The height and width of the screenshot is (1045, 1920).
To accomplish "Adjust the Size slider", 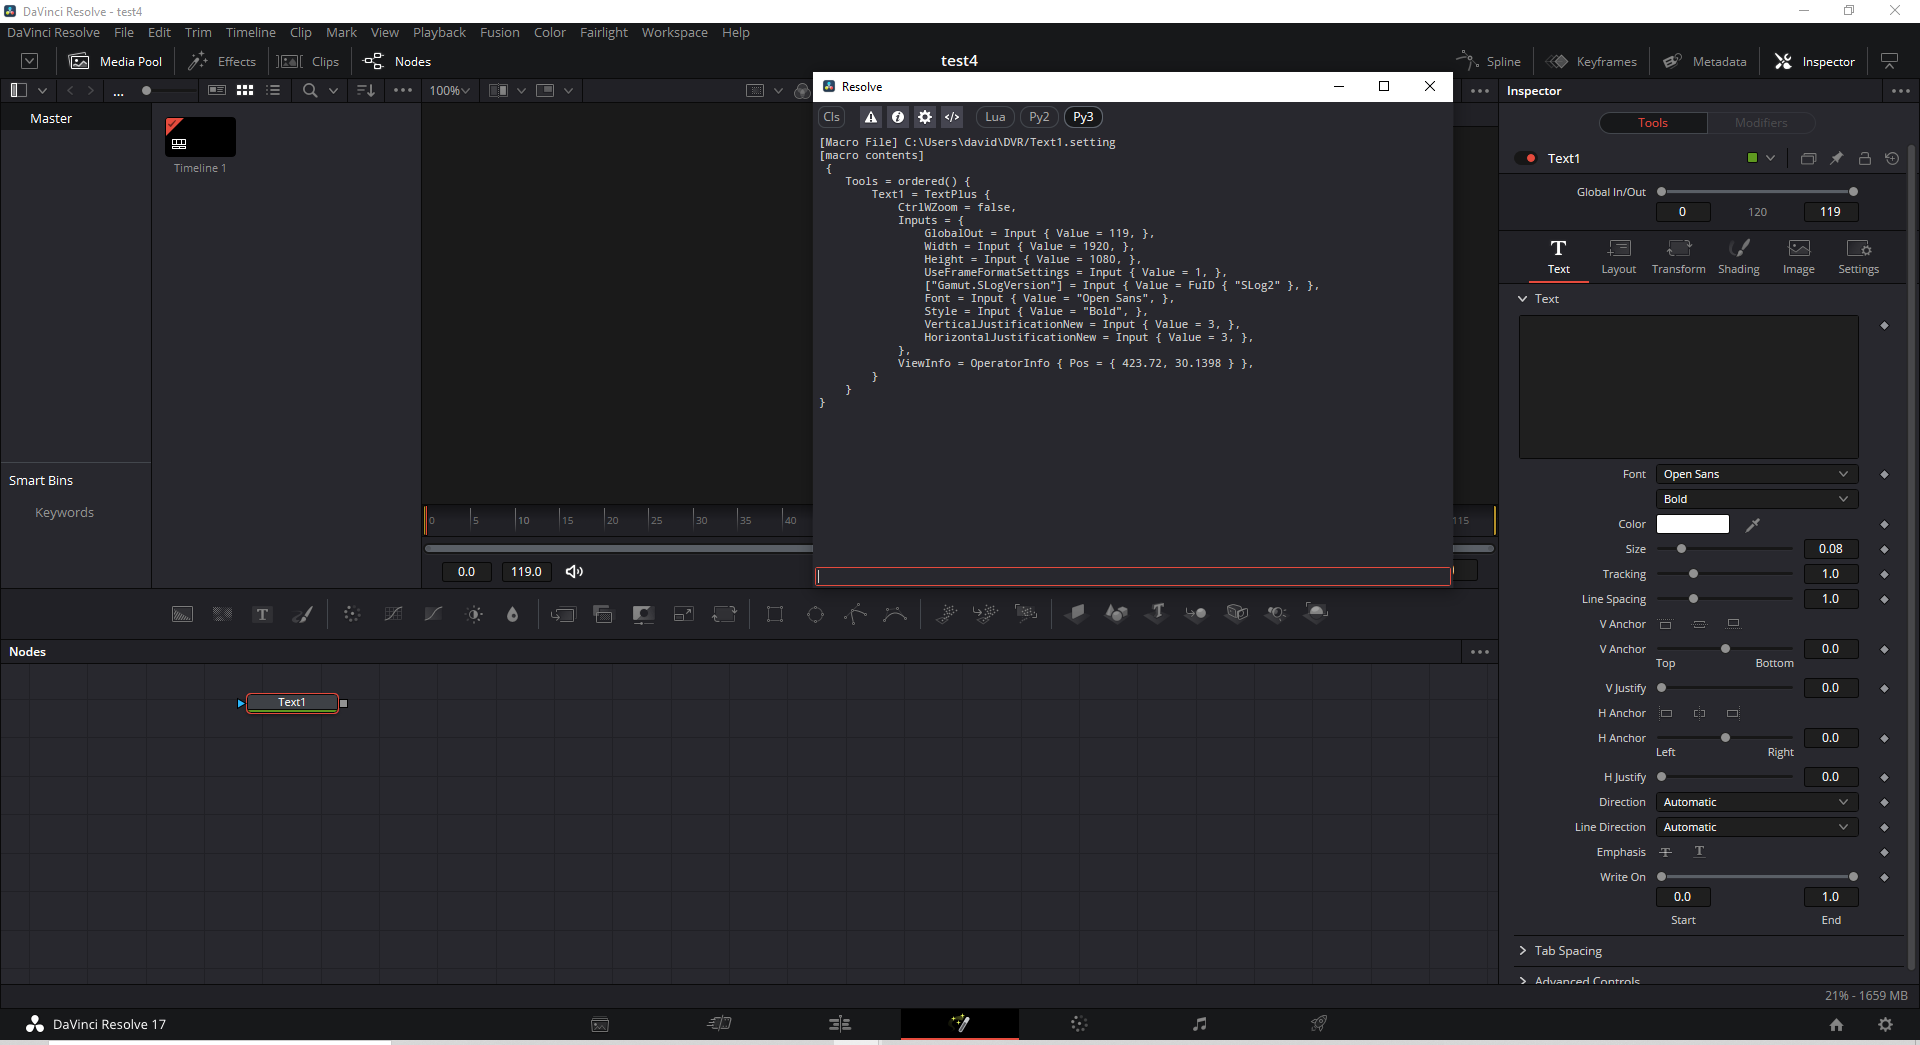I will (x=1725, y=549).
